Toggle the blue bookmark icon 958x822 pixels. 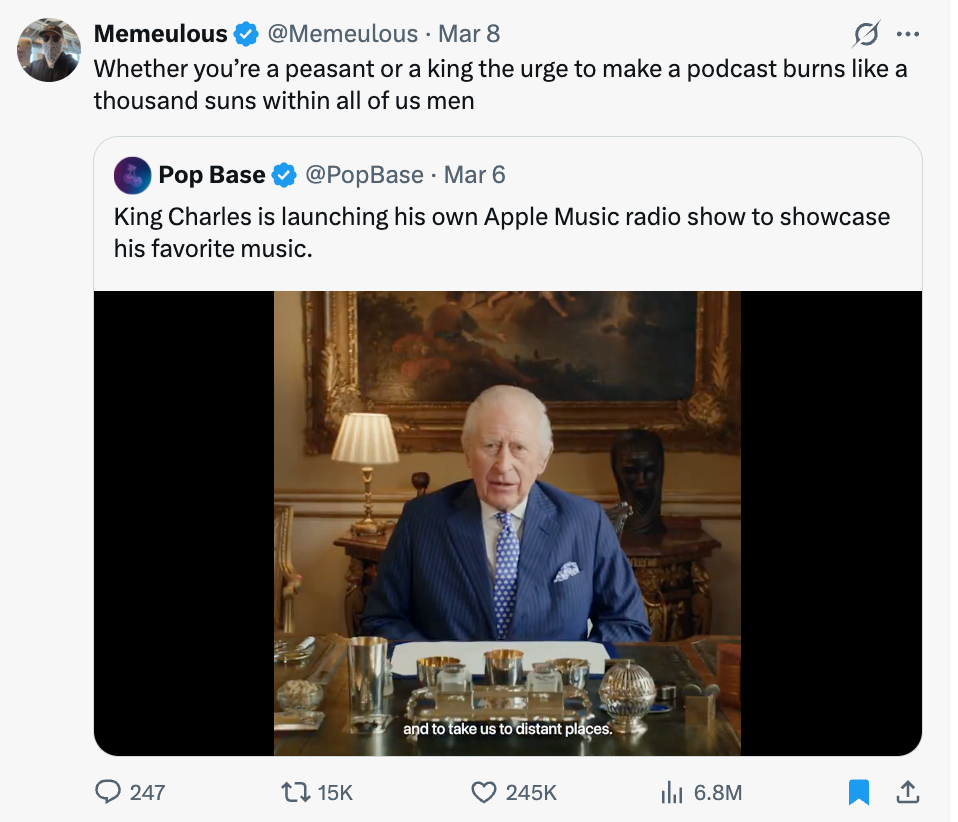tap(858, 792)
